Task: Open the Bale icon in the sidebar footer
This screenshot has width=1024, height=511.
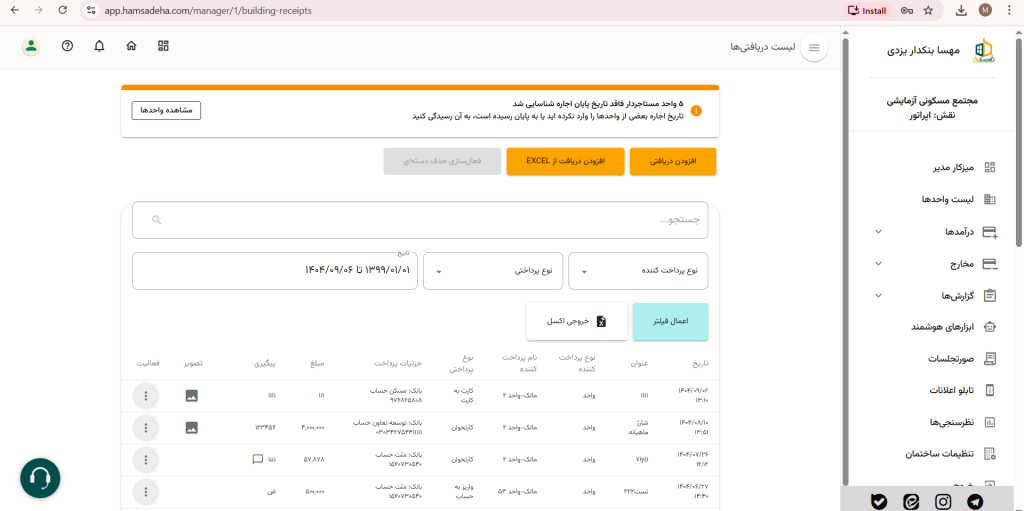Action: pyautogui.click(x=879, y=501)
